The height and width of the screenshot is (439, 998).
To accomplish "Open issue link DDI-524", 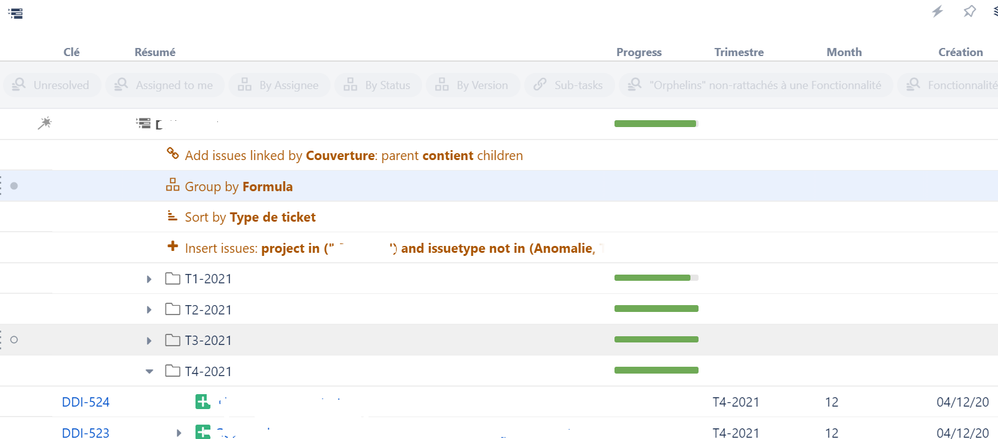I will tap(85, 402).
